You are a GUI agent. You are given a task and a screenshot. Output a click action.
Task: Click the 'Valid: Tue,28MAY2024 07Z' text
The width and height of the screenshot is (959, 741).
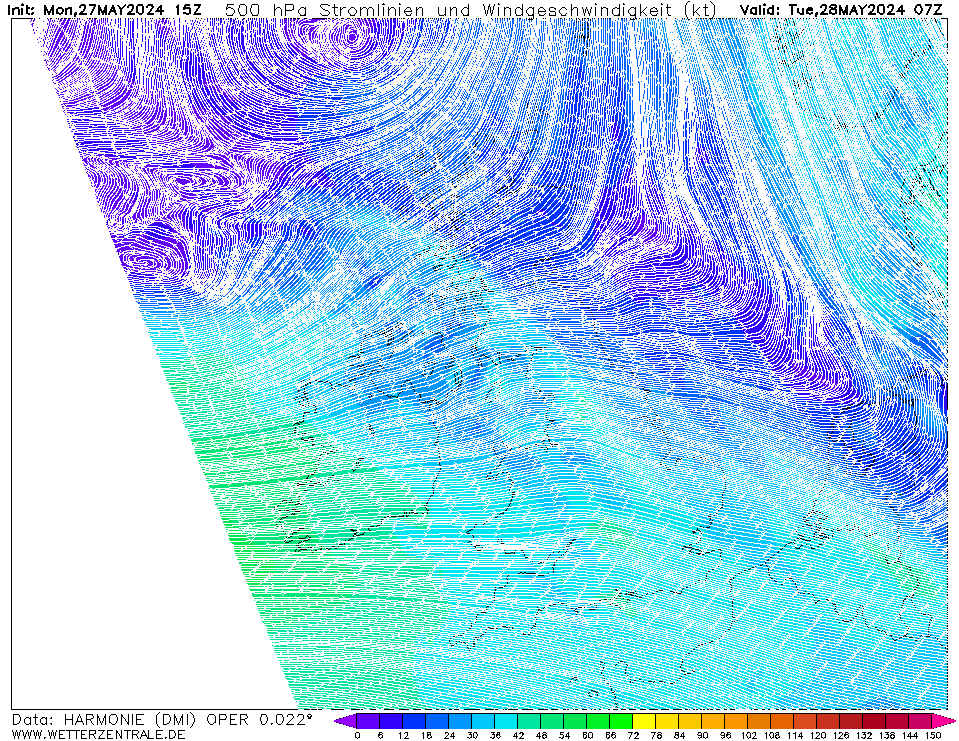pos(841,10)
